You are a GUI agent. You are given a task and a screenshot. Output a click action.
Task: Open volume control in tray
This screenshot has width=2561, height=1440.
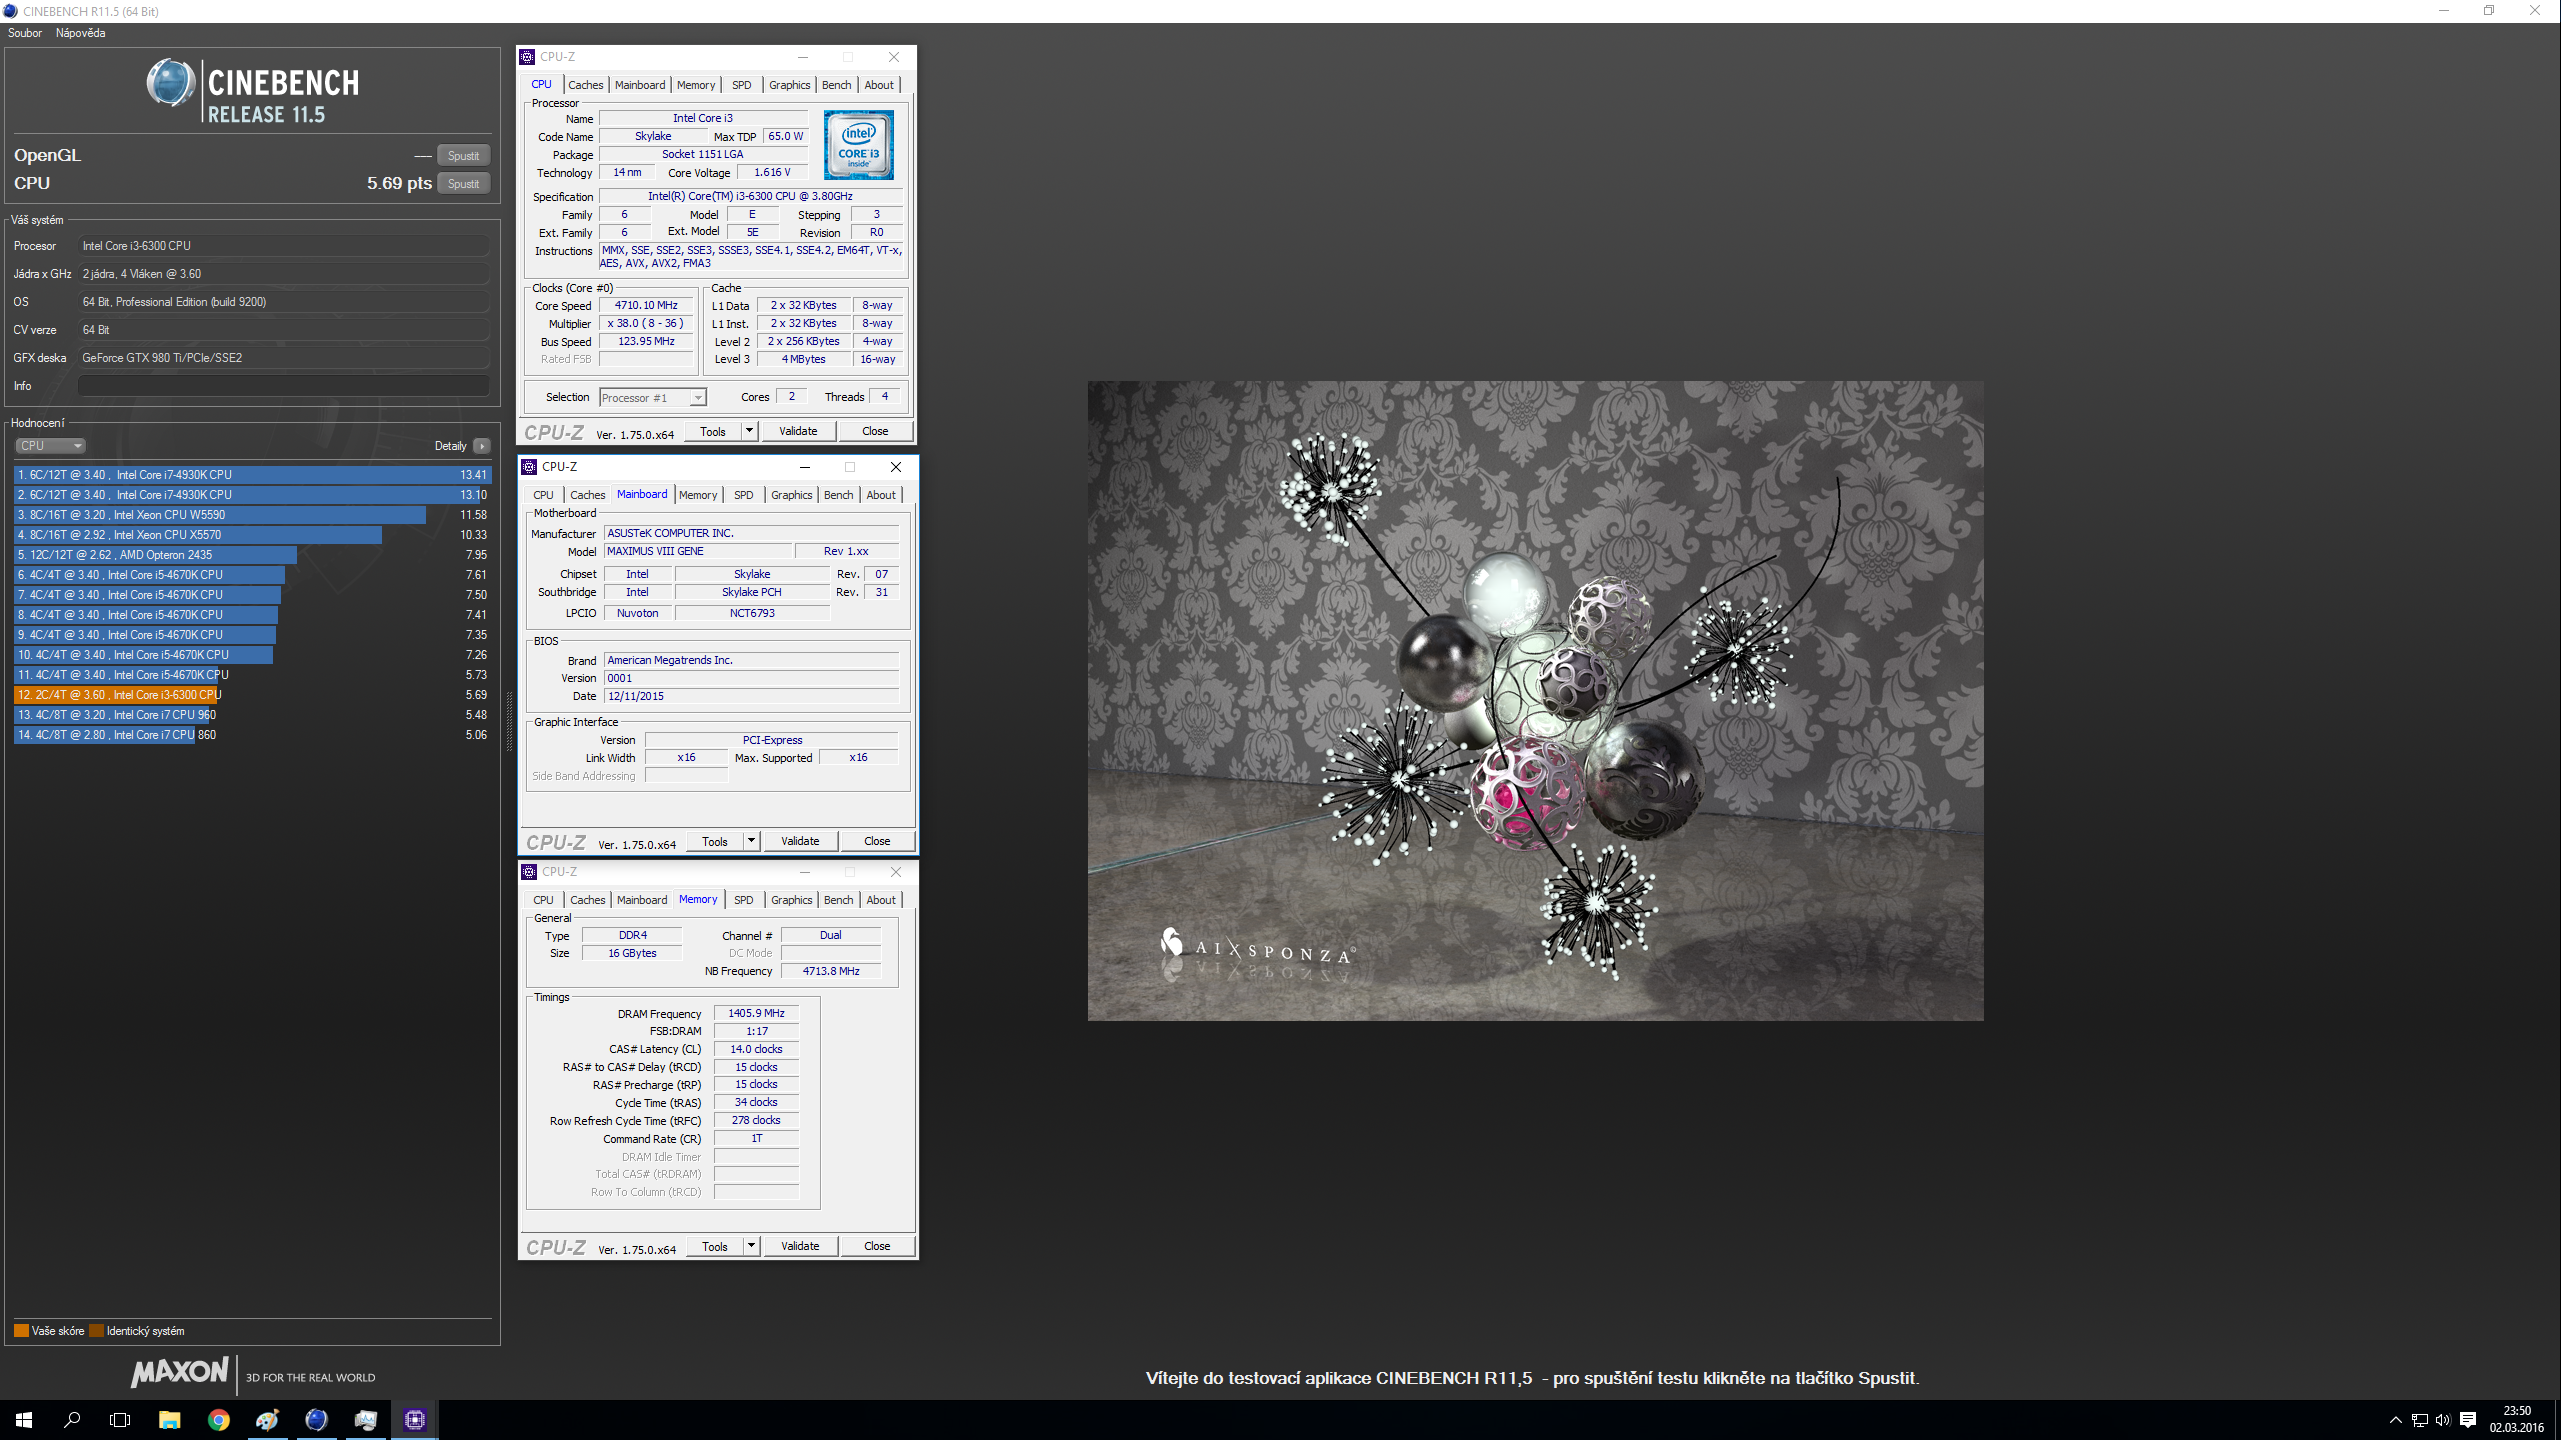click(x=2443, y=1420)
